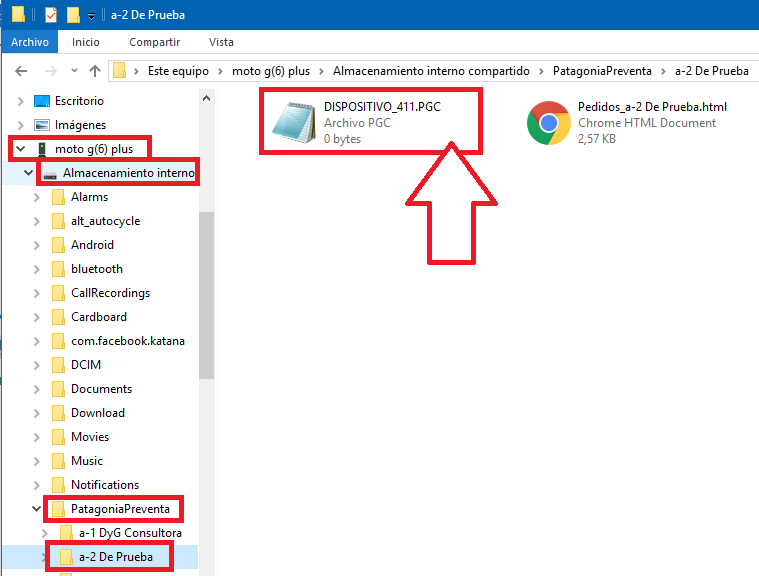Click the navigation pane scroll-up arrow
This screenshot has width=759, height=576.
(x=206, y=98)
